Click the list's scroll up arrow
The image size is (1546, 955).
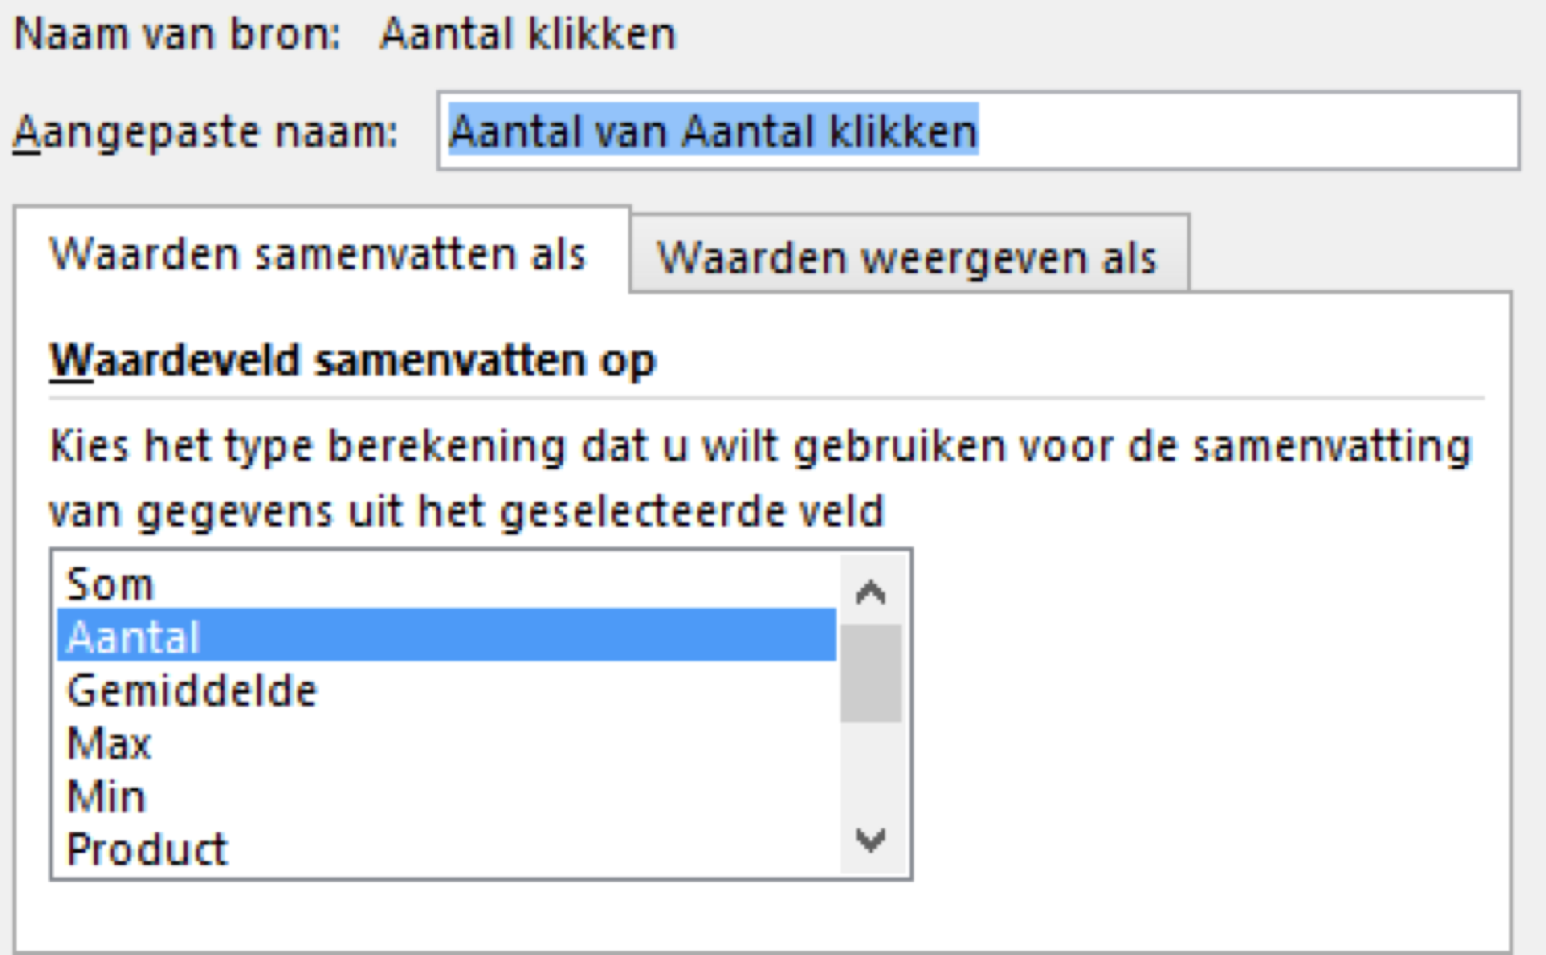871,593
